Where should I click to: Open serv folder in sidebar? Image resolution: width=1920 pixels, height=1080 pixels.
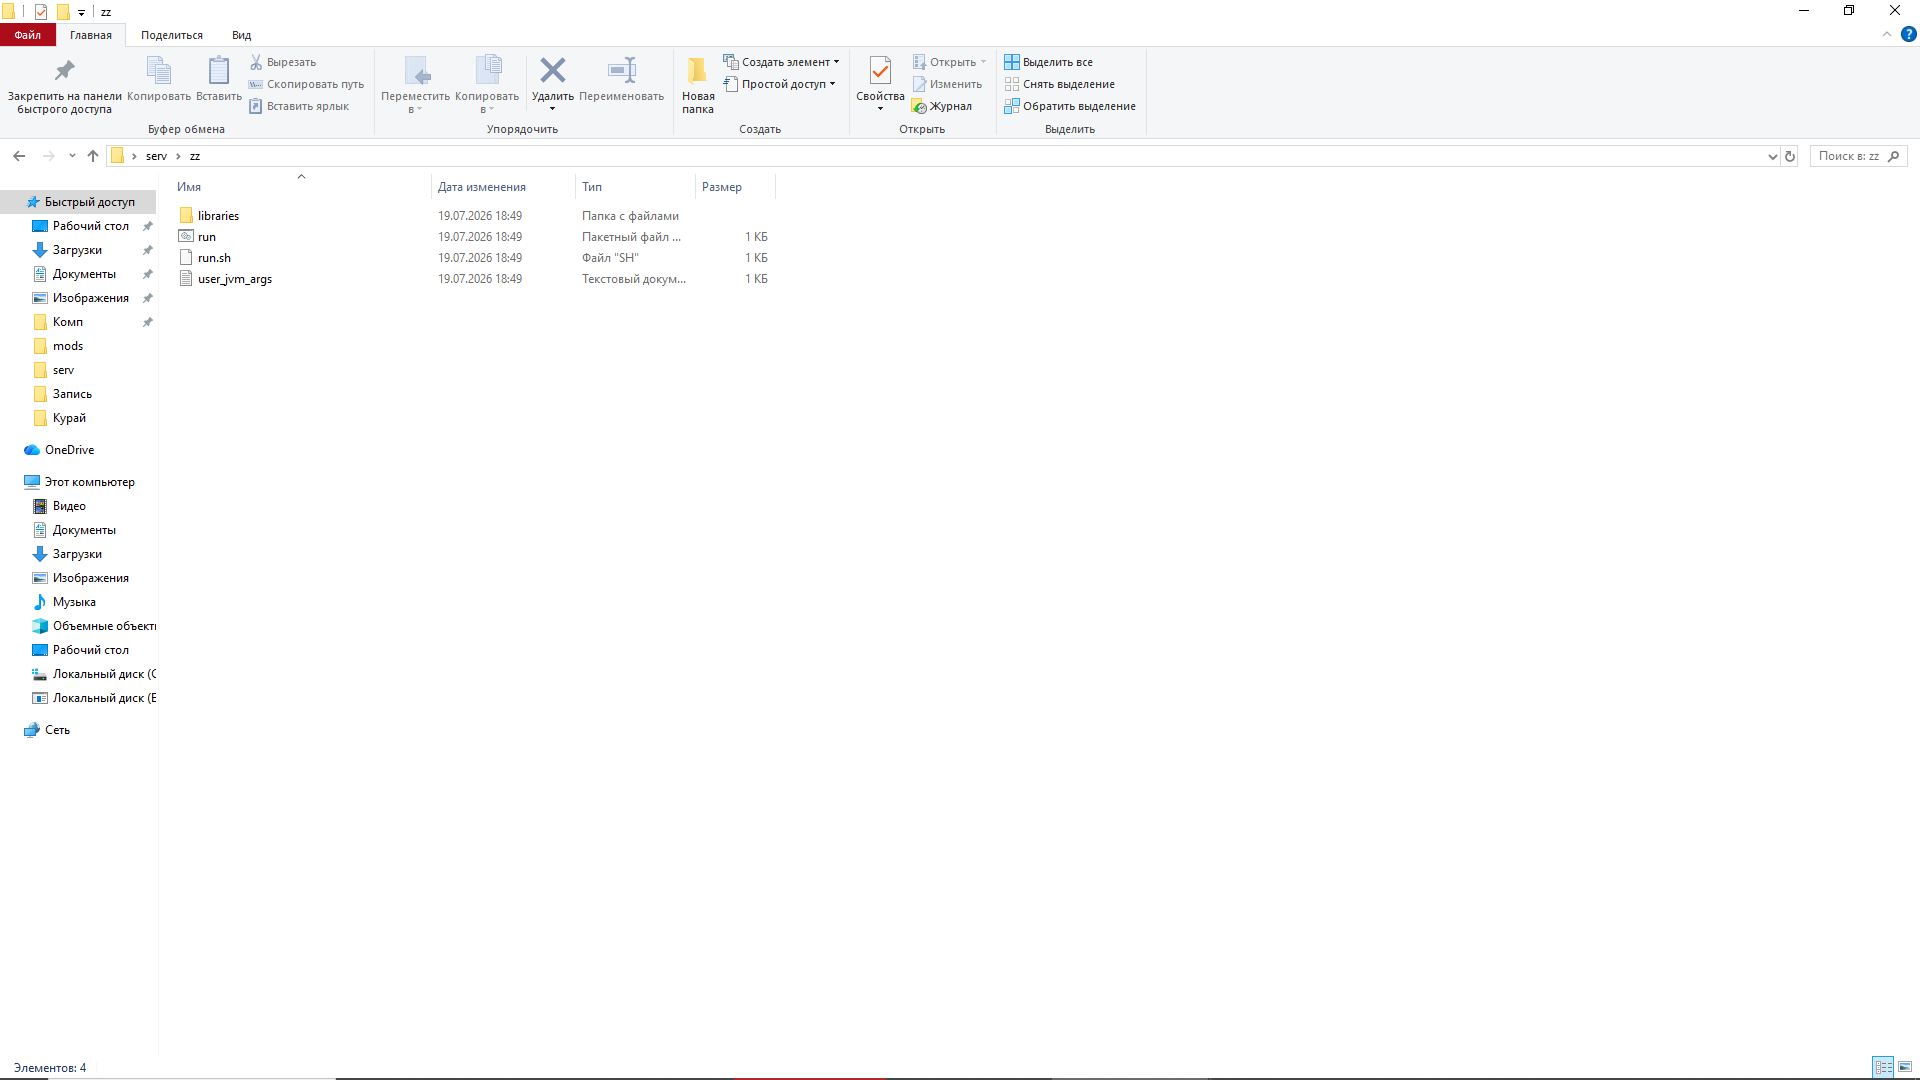[63, 370]
